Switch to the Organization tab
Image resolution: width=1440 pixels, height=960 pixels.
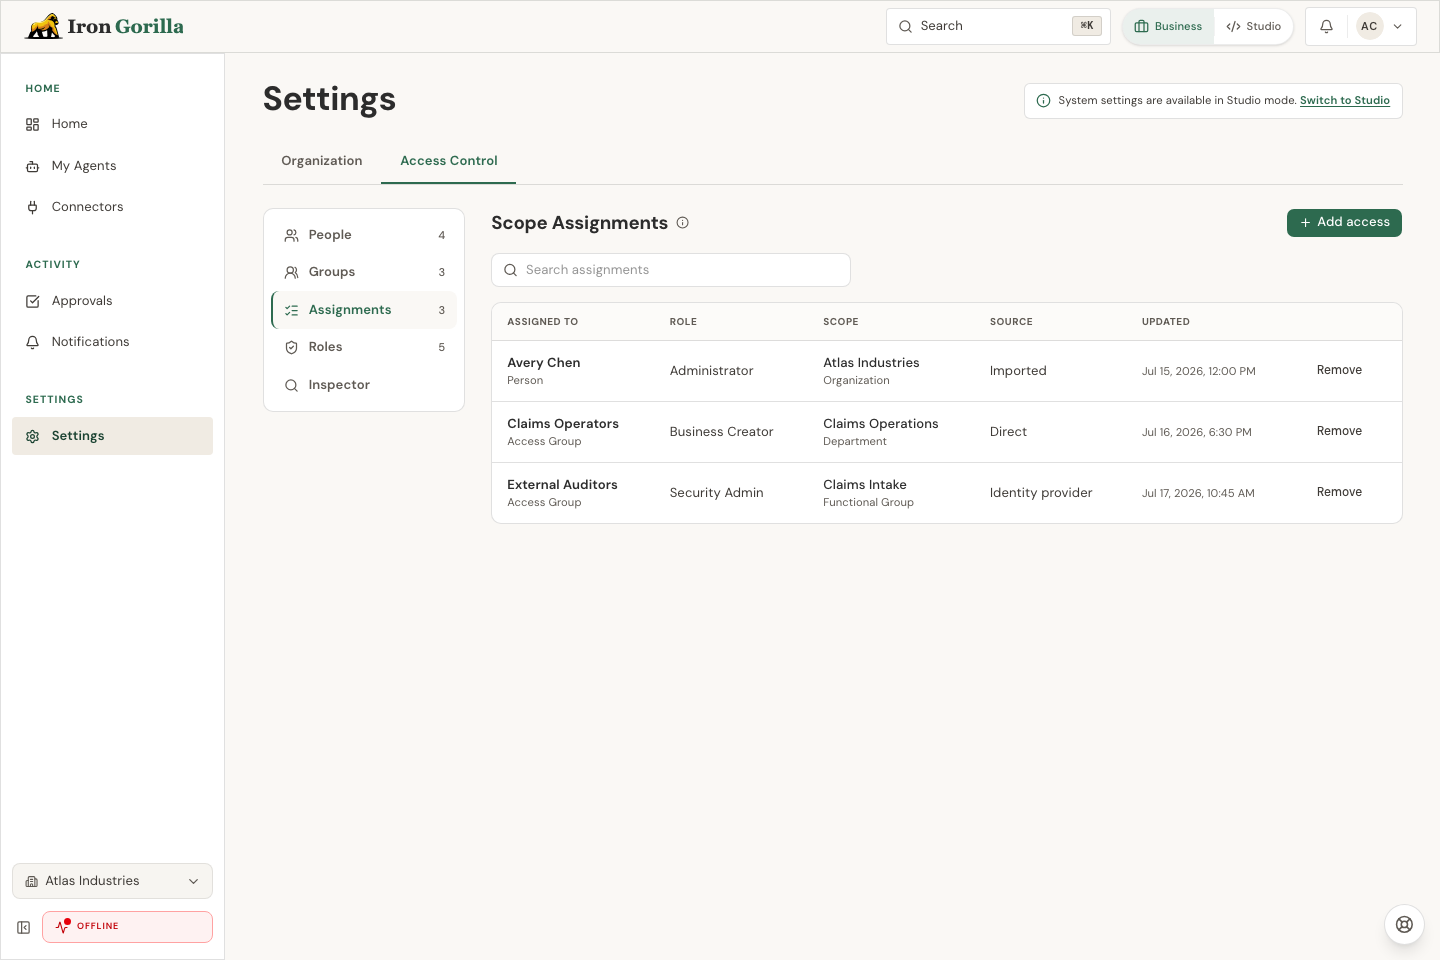click(322, 161)
